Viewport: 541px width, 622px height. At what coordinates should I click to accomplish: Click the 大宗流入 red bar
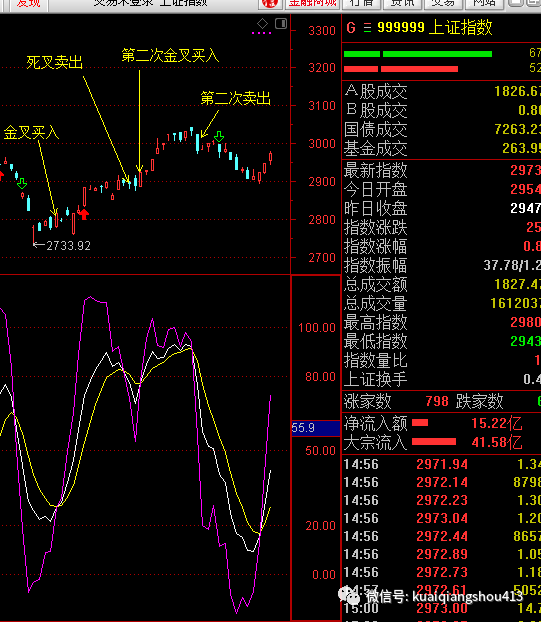tap(434, 442)
